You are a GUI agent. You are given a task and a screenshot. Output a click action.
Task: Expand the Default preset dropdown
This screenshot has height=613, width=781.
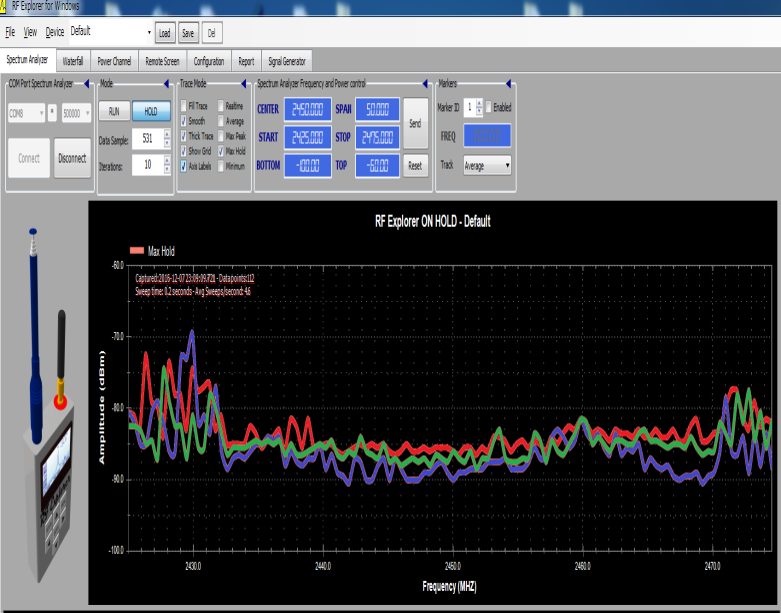[x=149, y=33]
